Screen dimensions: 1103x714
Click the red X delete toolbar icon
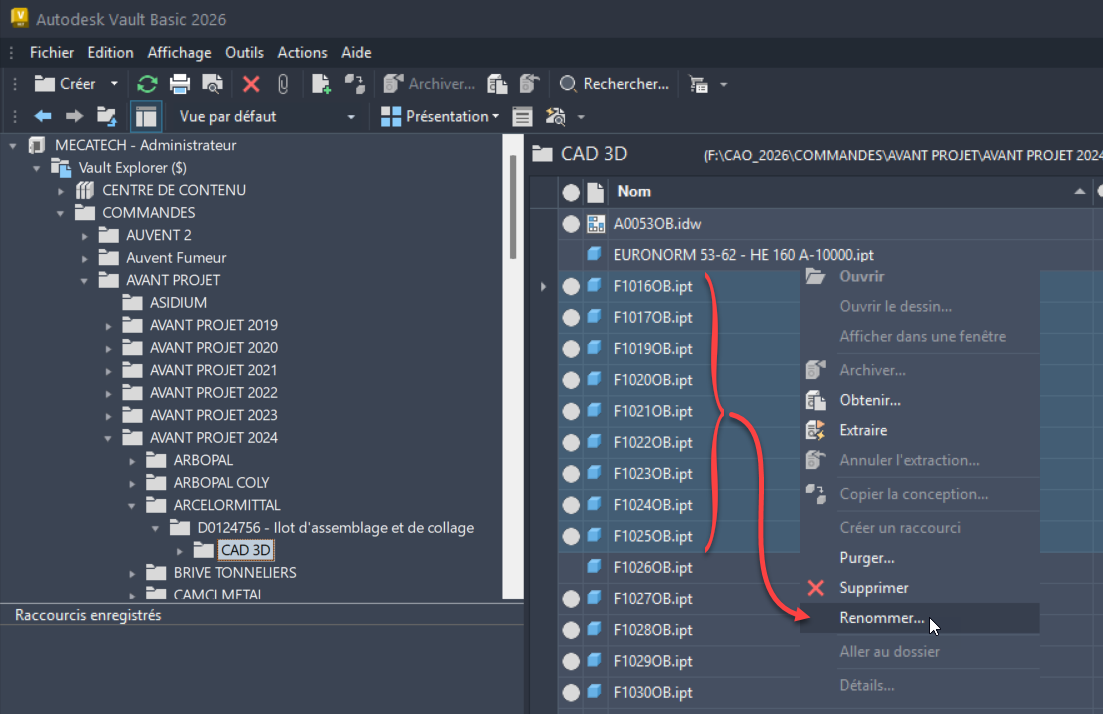(251, 84)
